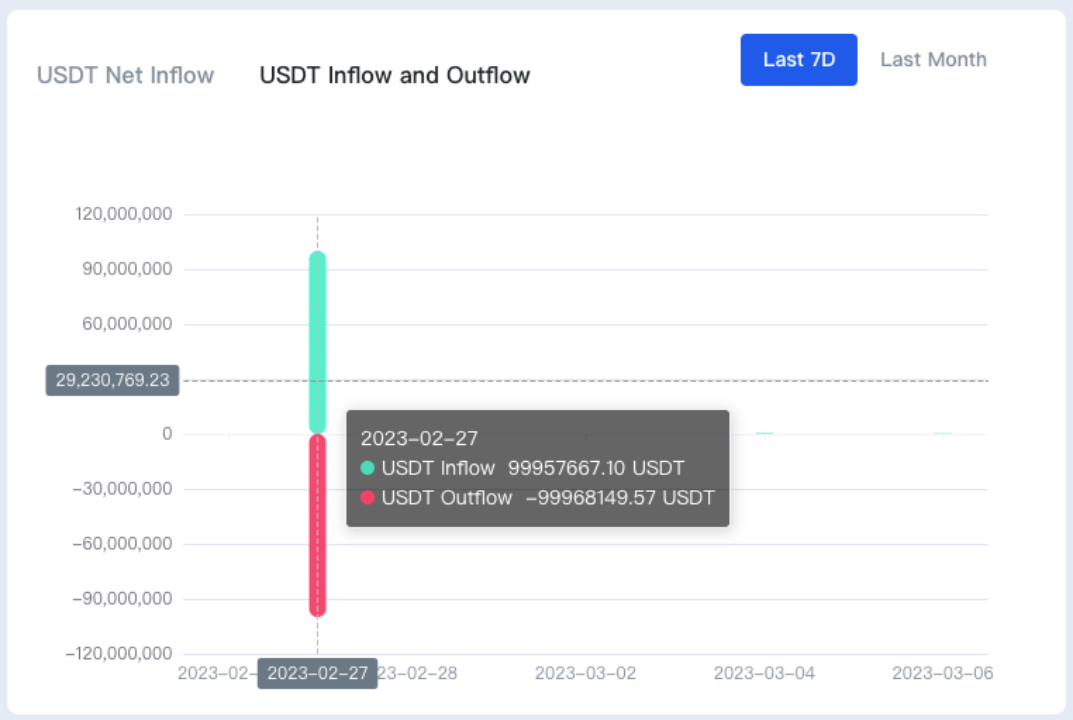Click the 29,230,769.23 y-axis value tag
The image size is (1073, 720).
point(112,380)
